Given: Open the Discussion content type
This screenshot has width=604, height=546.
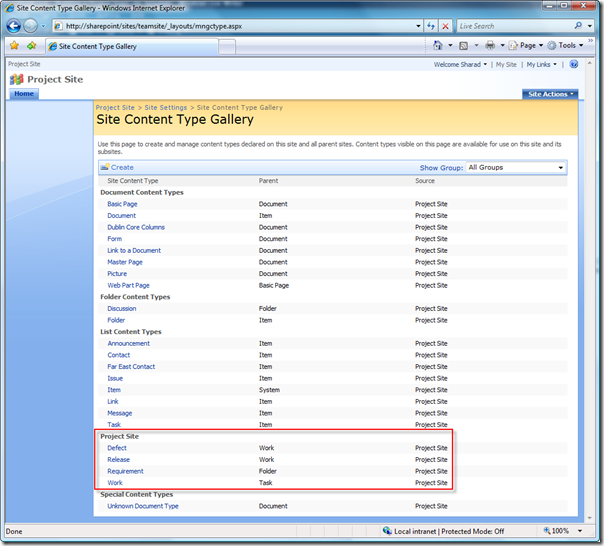Looking at the screenshot, I should (x=122, y=308).
